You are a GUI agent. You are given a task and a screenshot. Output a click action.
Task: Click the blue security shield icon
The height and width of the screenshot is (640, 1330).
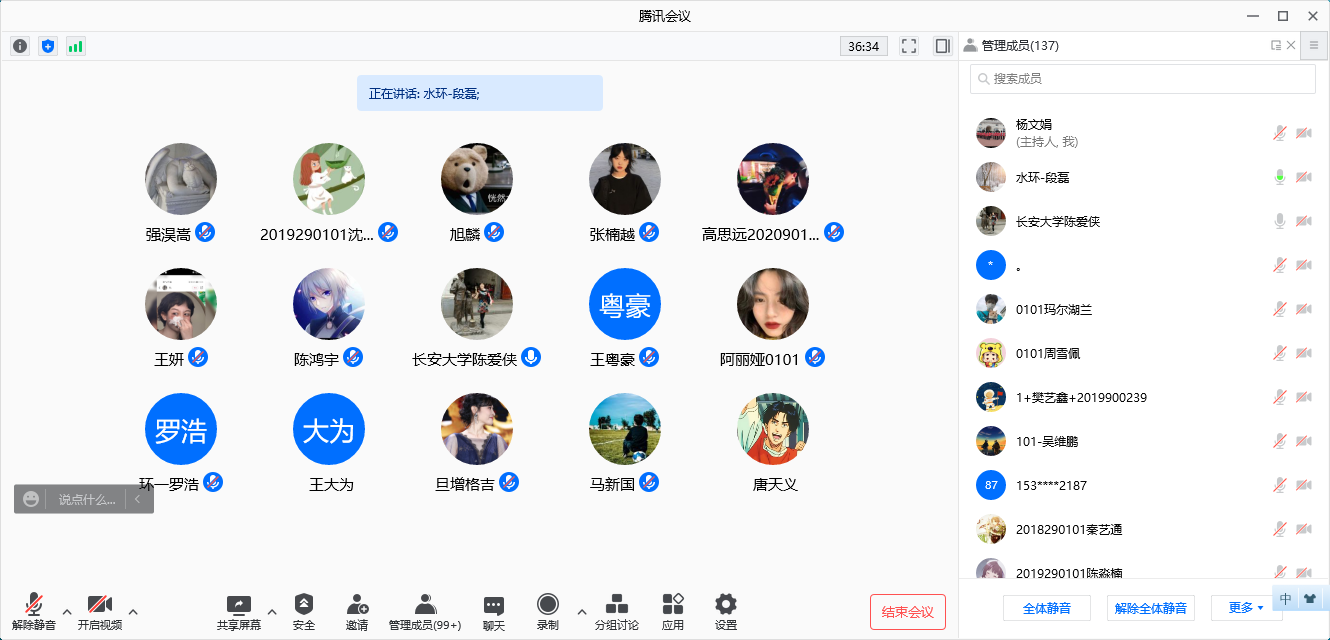48,46
